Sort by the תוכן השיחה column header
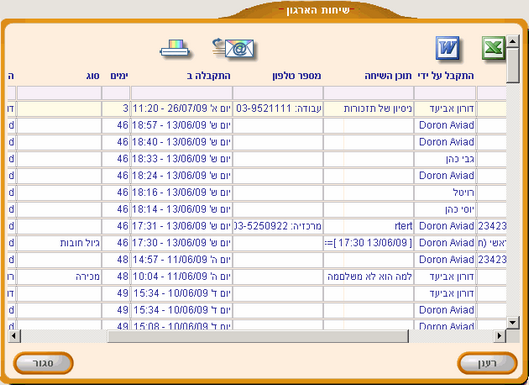 pos(388,76)
